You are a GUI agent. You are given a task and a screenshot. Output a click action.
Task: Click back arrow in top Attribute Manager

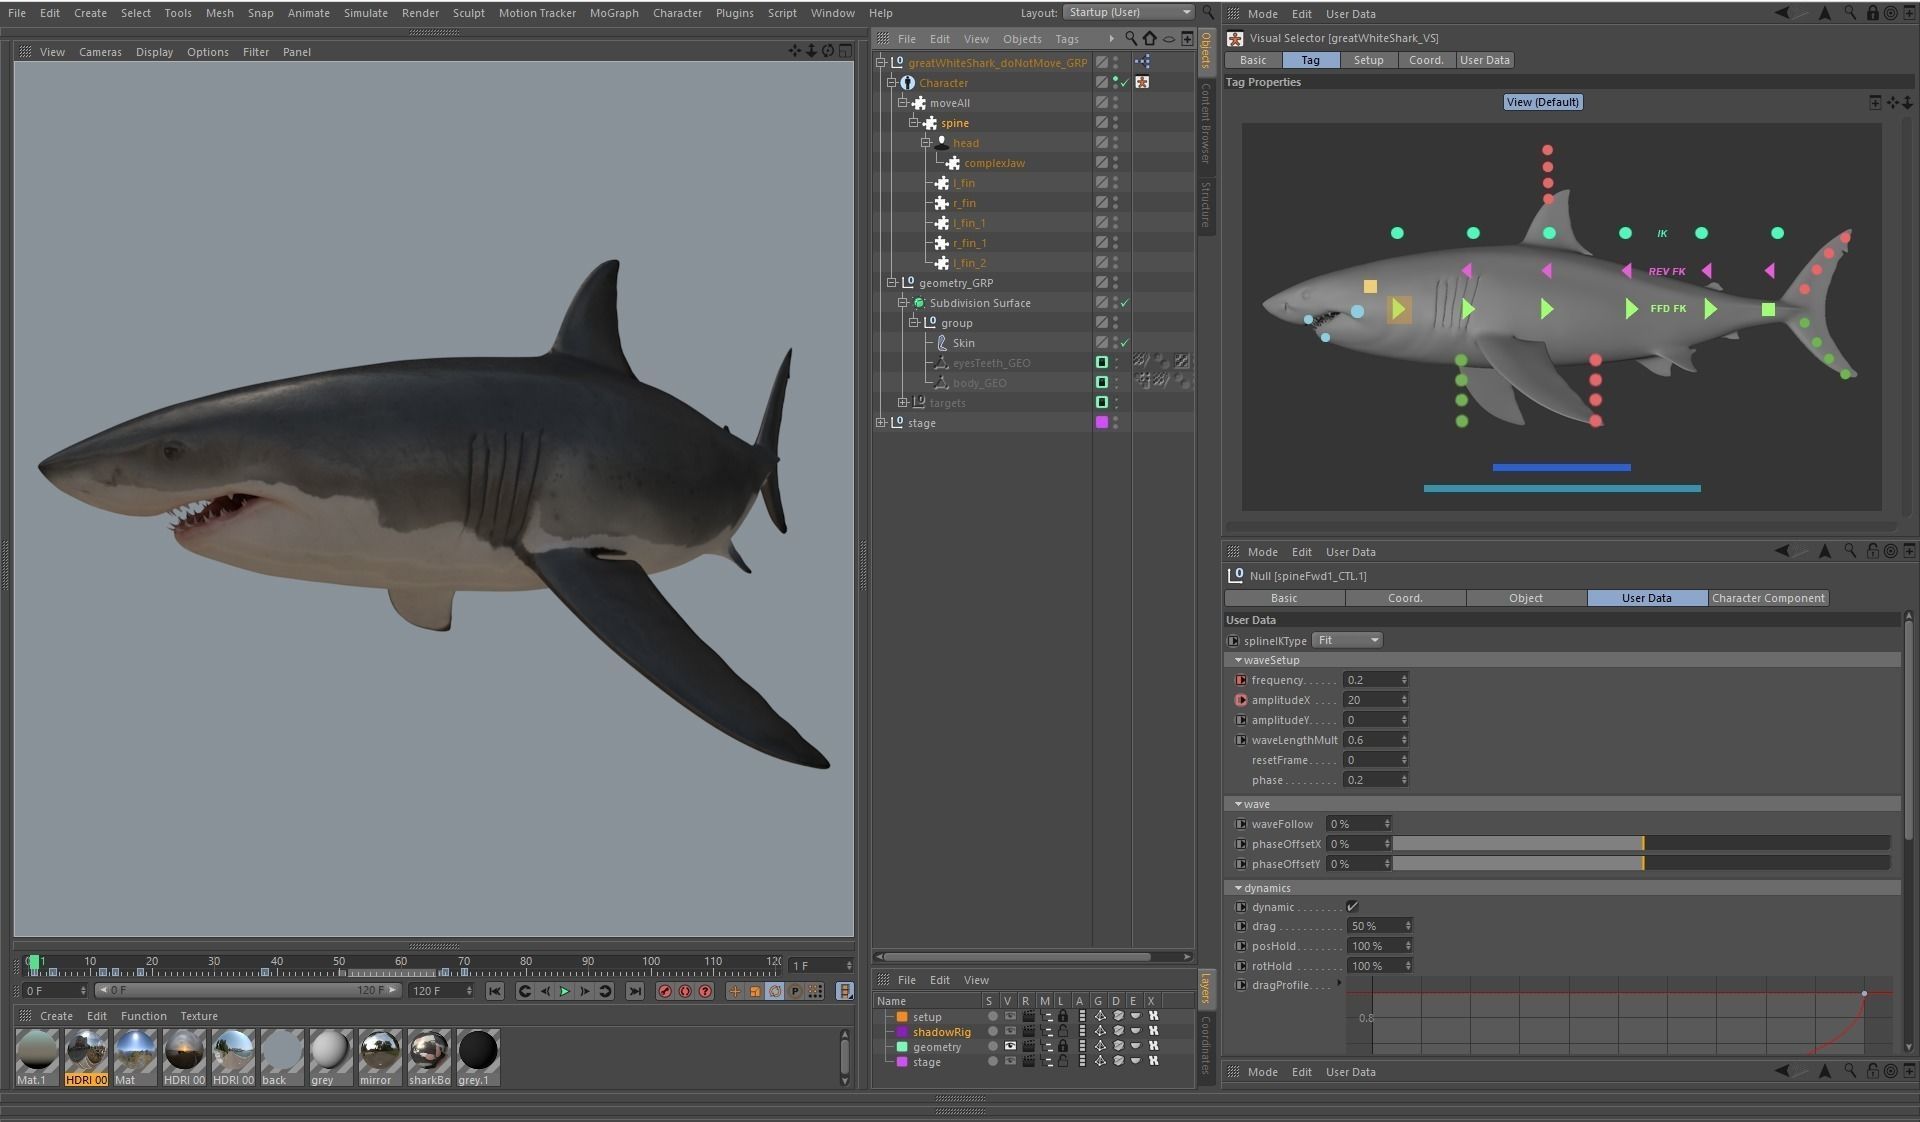1783,13
